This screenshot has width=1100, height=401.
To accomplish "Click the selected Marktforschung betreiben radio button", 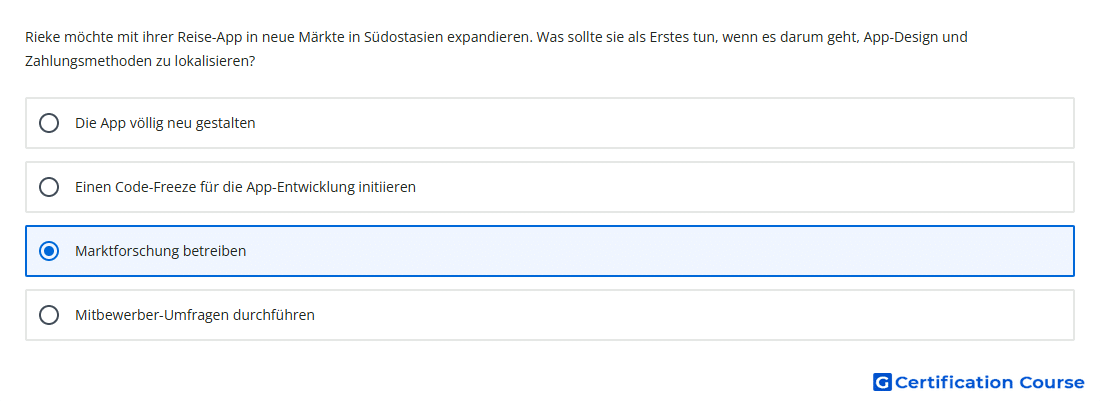I will pos(49,251).
